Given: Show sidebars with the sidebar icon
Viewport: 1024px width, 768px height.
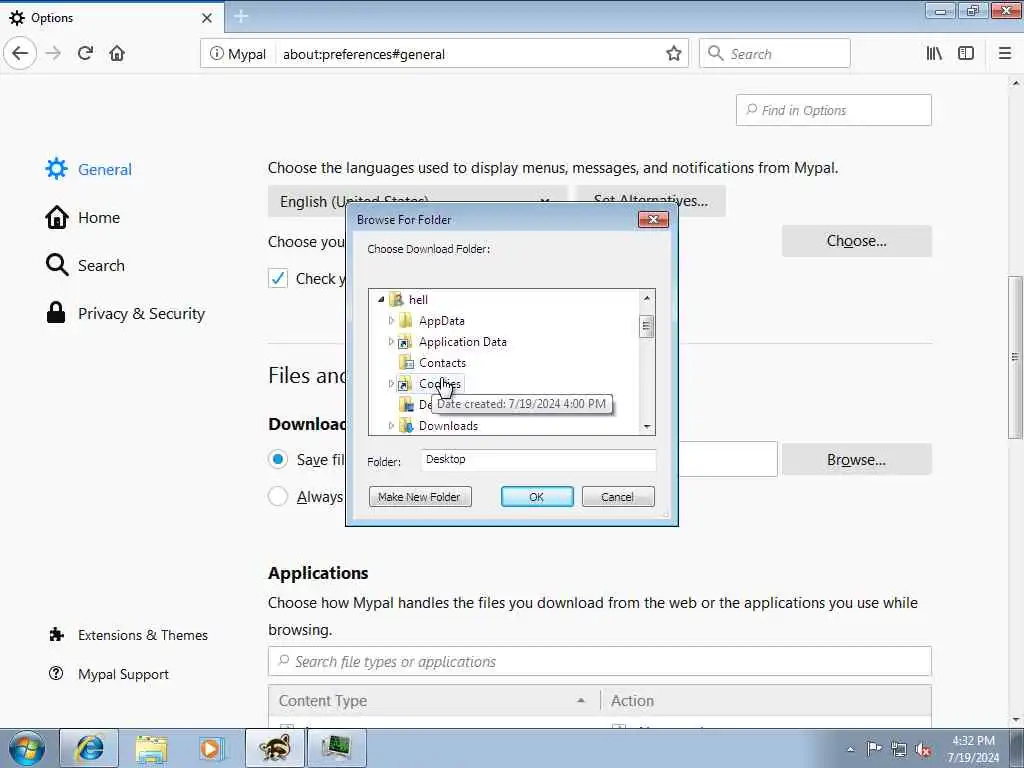Looking at the screenshot, I should point(966,54).
